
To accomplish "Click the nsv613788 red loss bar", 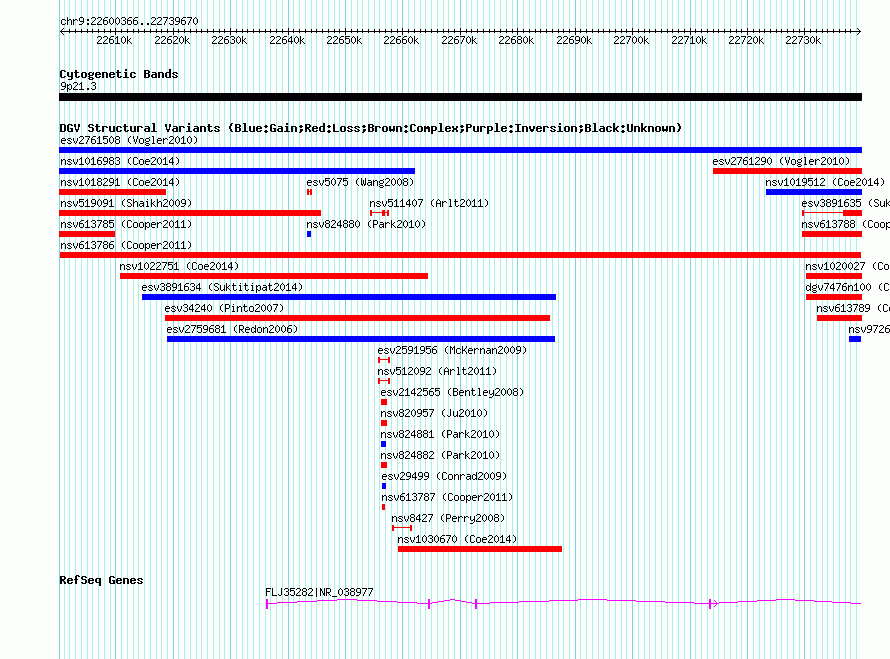I will coord(832,234).
